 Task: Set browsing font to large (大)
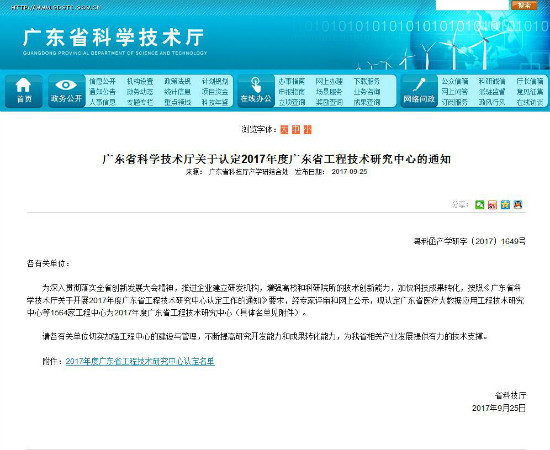(x=284, y=129)
